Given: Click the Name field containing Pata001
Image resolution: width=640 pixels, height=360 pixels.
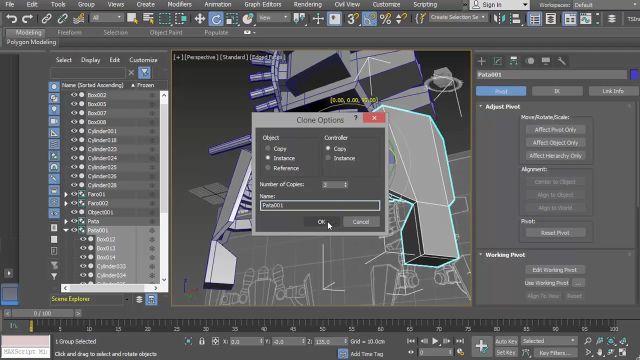Looking at the screenshot, I should click(320, 205).
